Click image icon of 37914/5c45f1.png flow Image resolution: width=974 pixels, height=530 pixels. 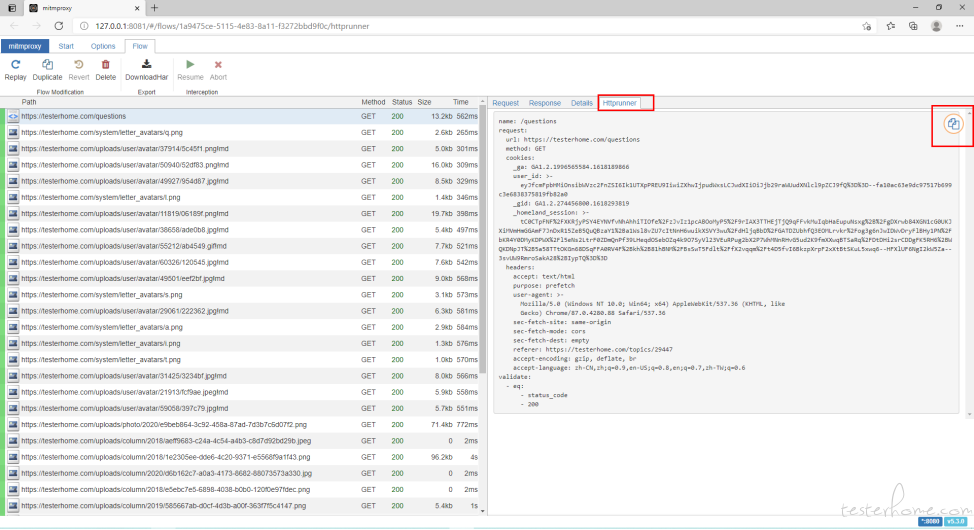12,148
